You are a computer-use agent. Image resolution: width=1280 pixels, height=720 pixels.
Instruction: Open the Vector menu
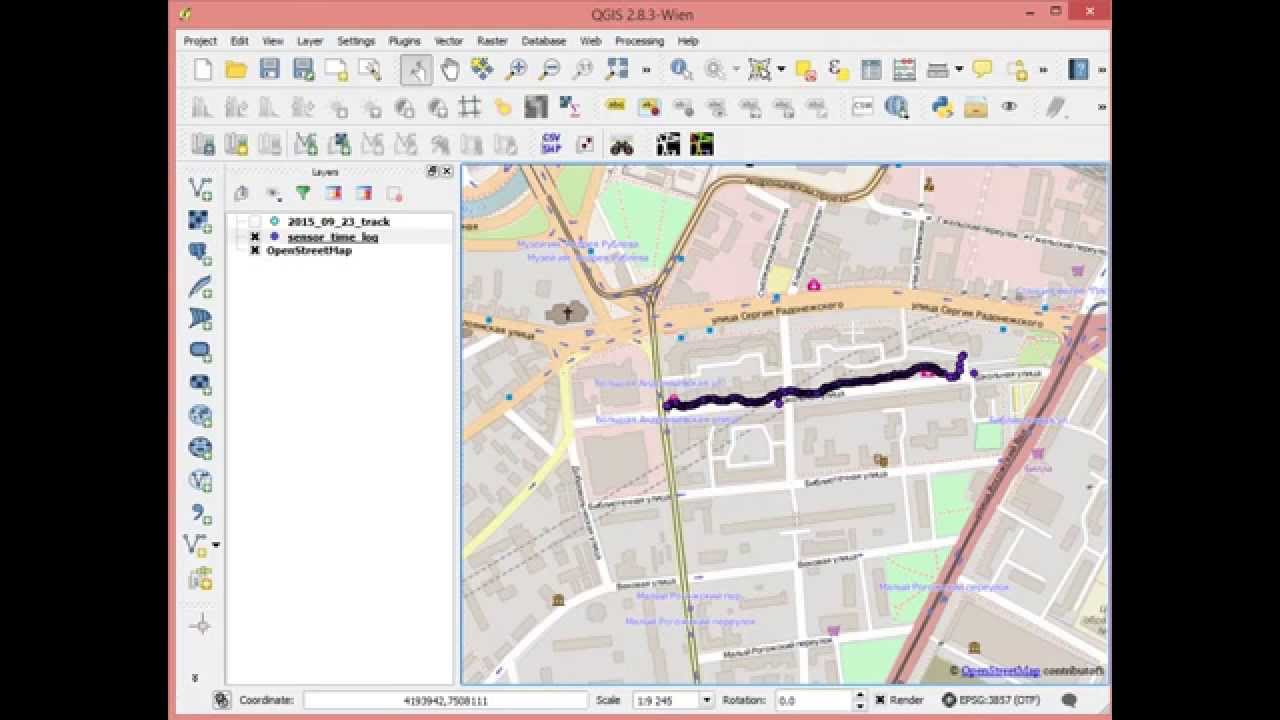(449, 41)
